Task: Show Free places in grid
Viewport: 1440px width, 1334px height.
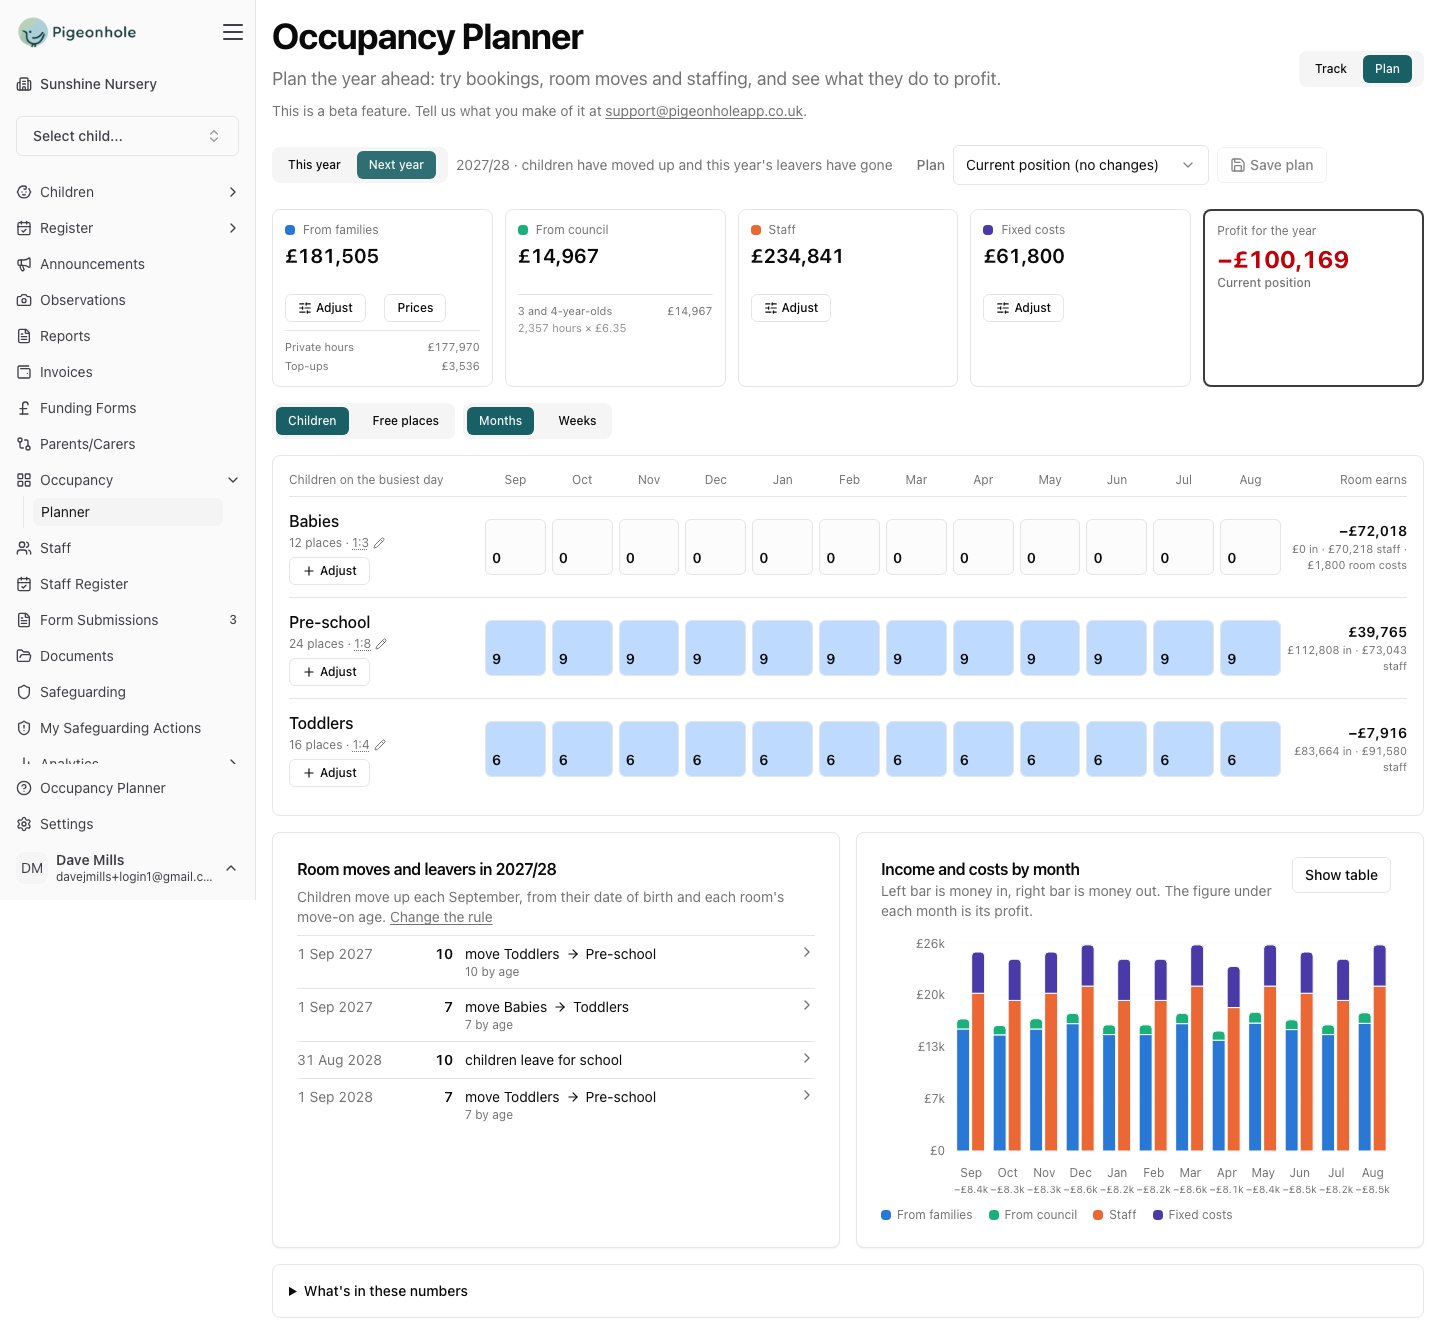Action: coord(405,421)
